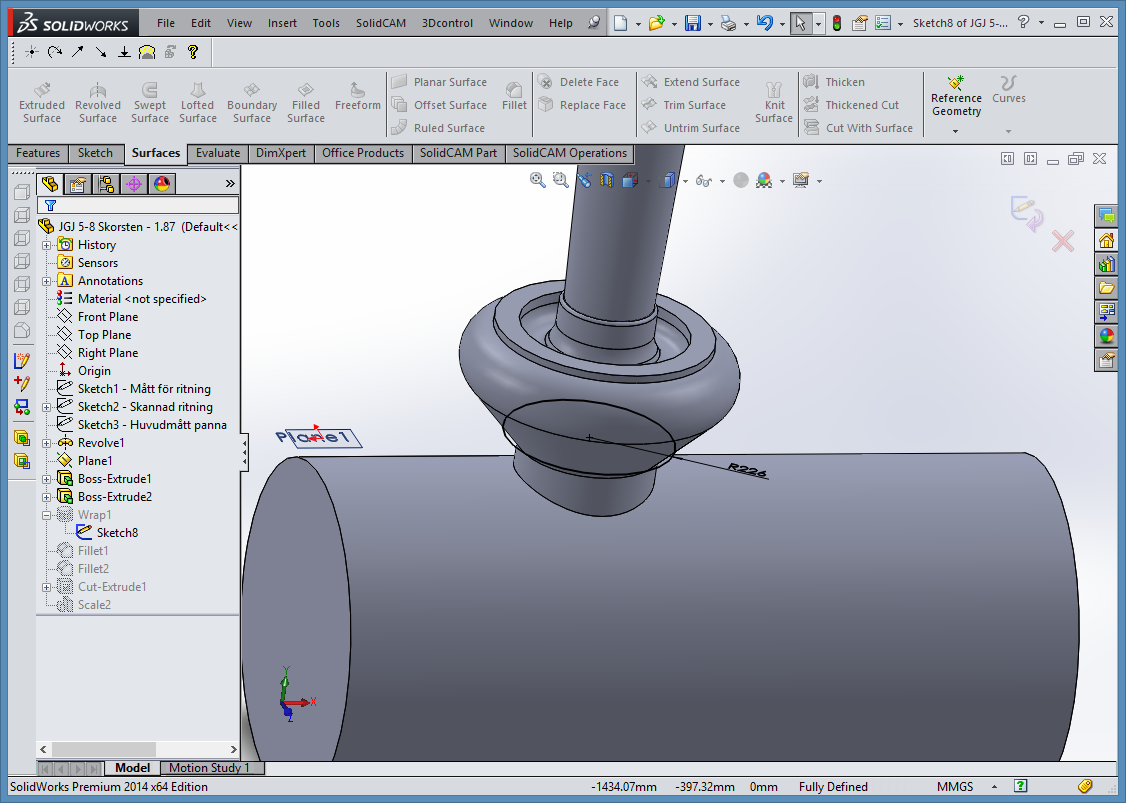The height and width of the screenshot is (803, 1126).
Task: Undo with the blue arrow icon
Action: click(764, 23)
